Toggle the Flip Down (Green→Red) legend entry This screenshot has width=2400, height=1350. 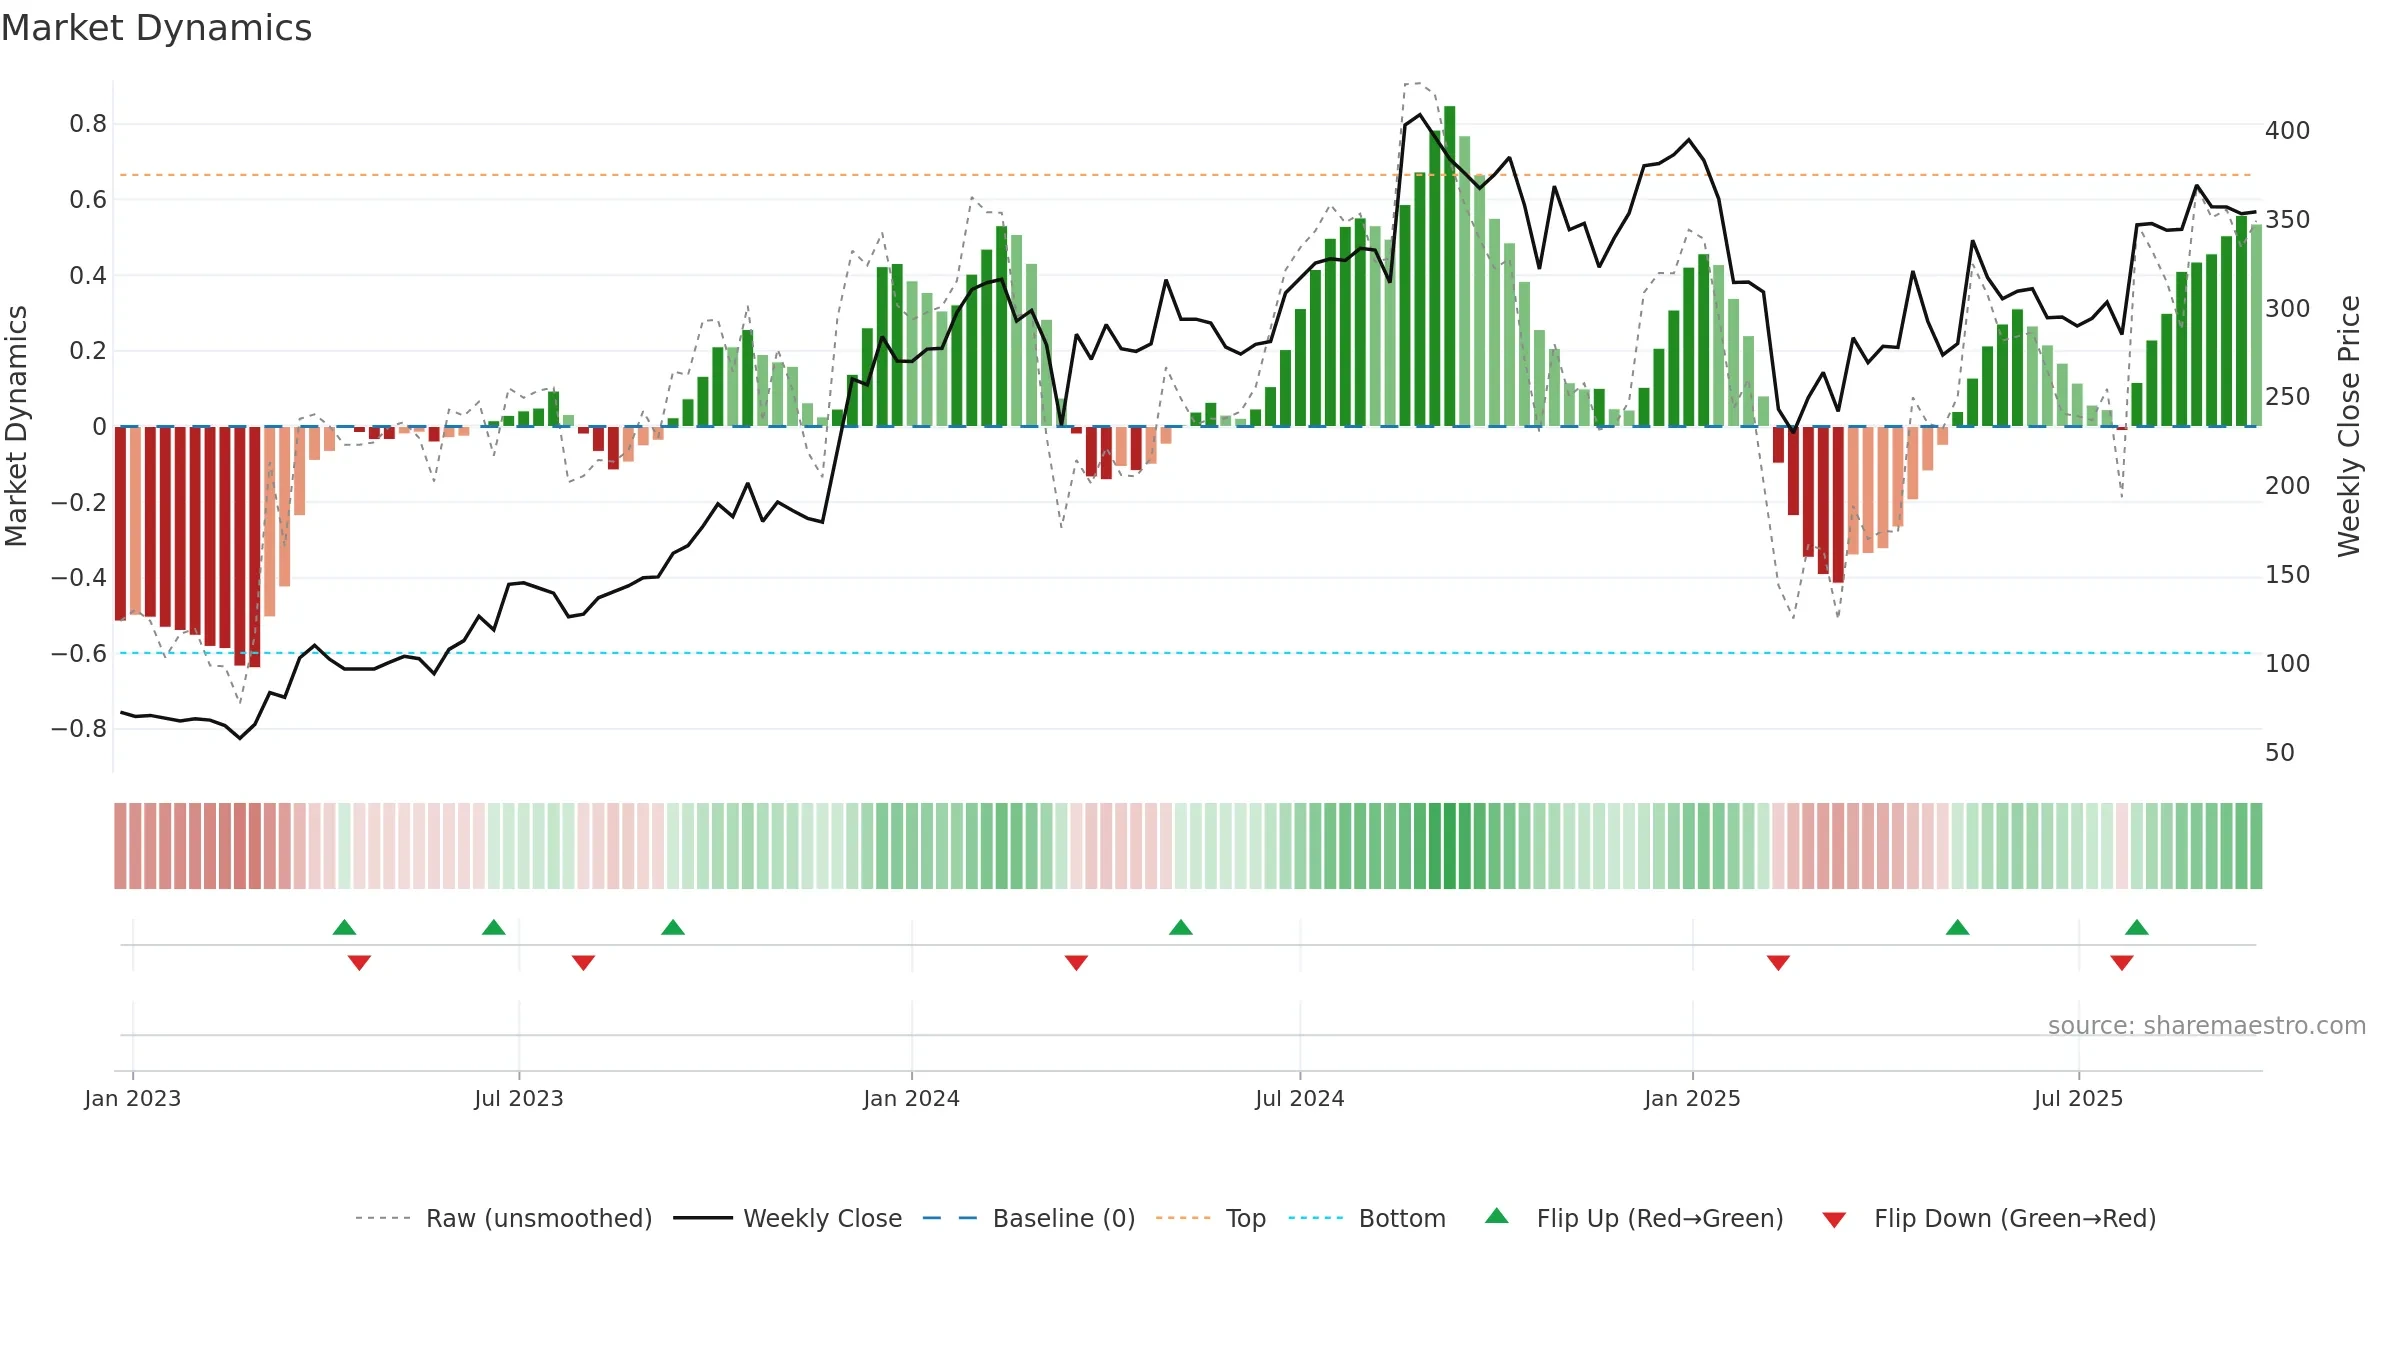pos(1988,1218)
